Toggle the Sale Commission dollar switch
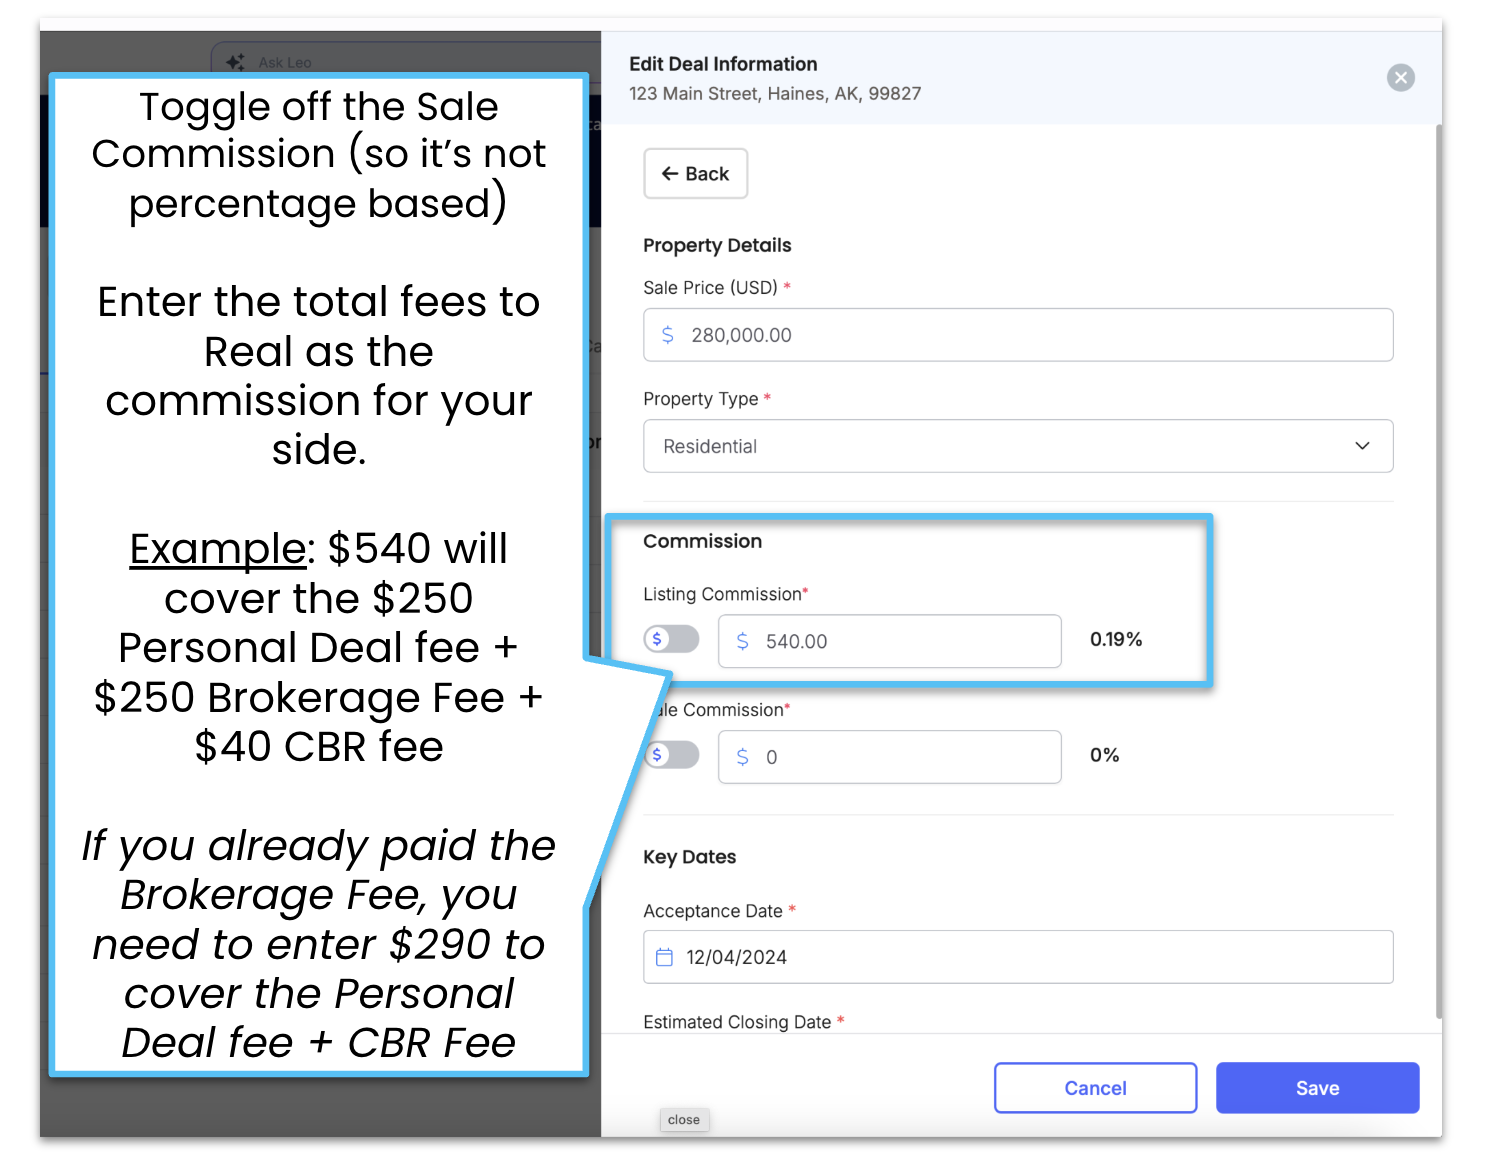This screenshot has width=1486, height=1160. (673, 755)
